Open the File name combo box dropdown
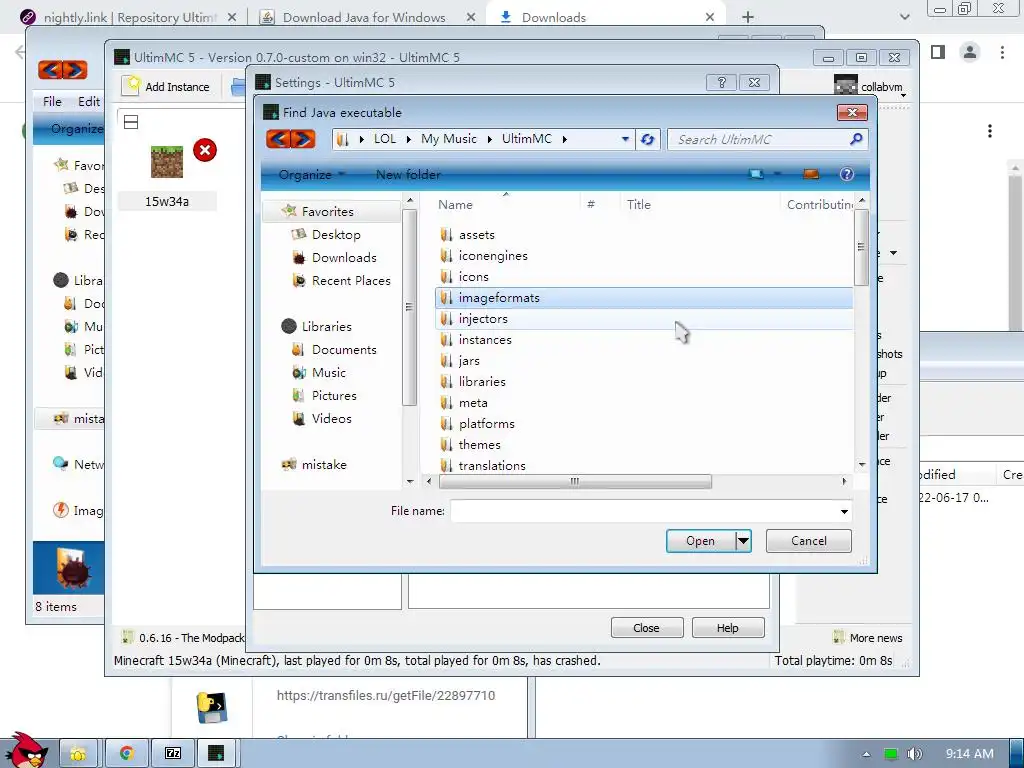Viewport: 1024px width, 768px height. tap(844, 511)
